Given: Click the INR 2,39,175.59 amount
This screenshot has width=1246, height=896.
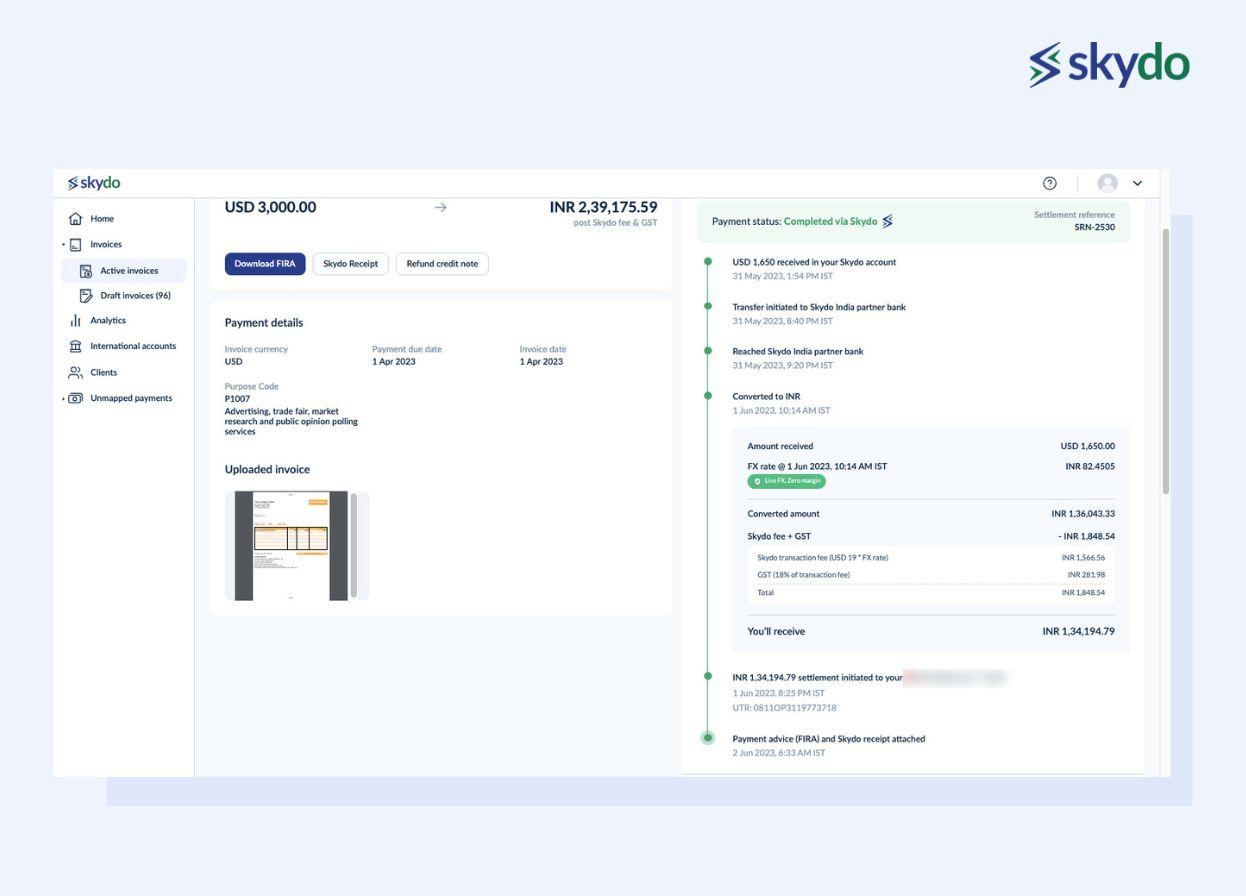Looking at the screenshot, I should tap(603, 207).
